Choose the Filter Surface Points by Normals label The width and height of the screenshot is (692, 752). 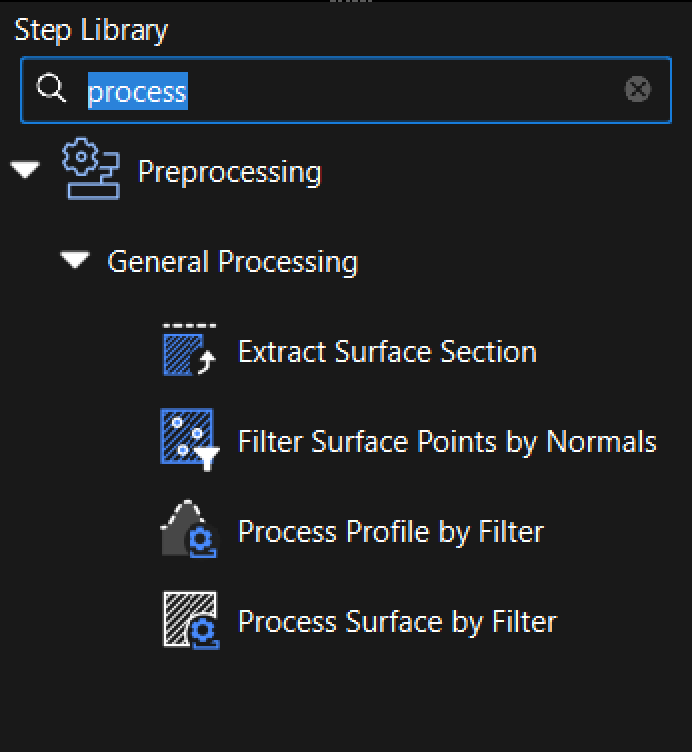pyautogui.click(x=447, y=442)
